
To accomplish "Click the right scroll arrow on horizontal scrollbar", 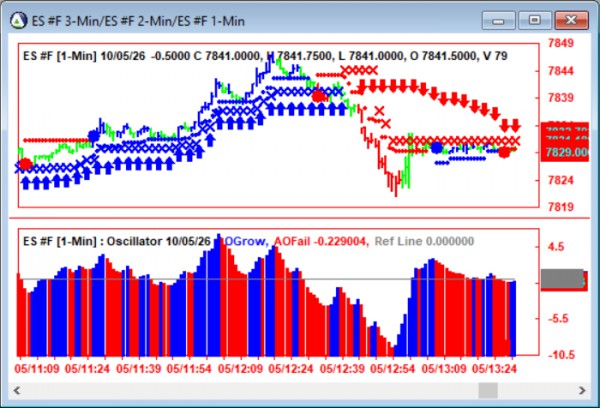I will [582, 390].
